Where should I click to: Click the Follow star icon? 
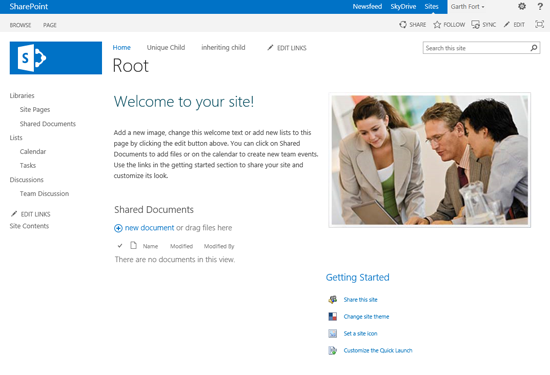[x=437, y=25]
